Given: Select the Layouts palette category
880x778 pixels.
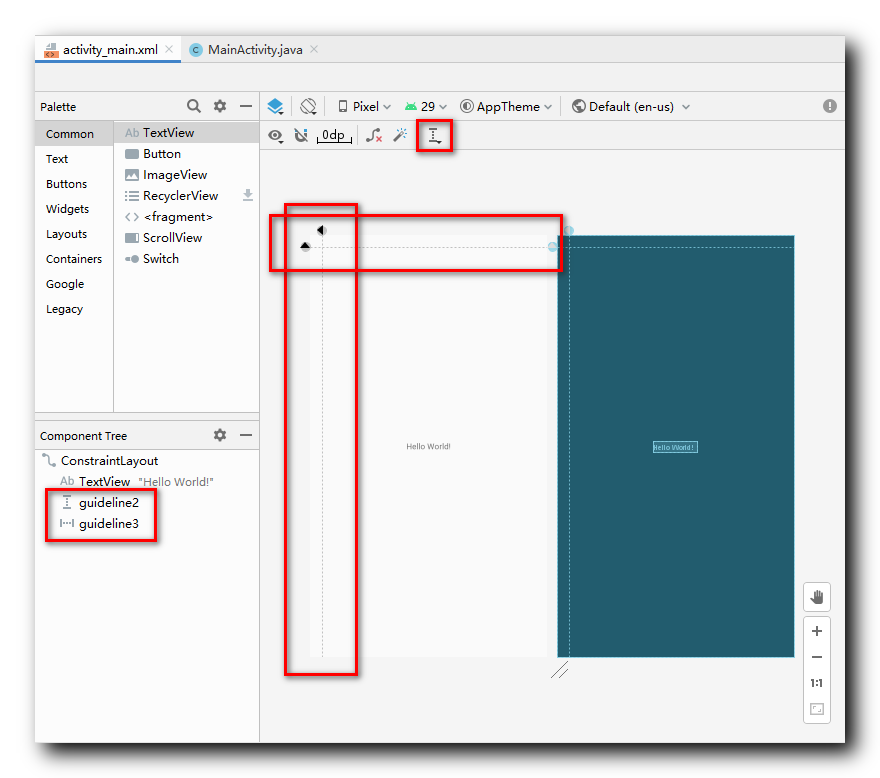Looking at the screenshot, I should click(x=74, y=234).
